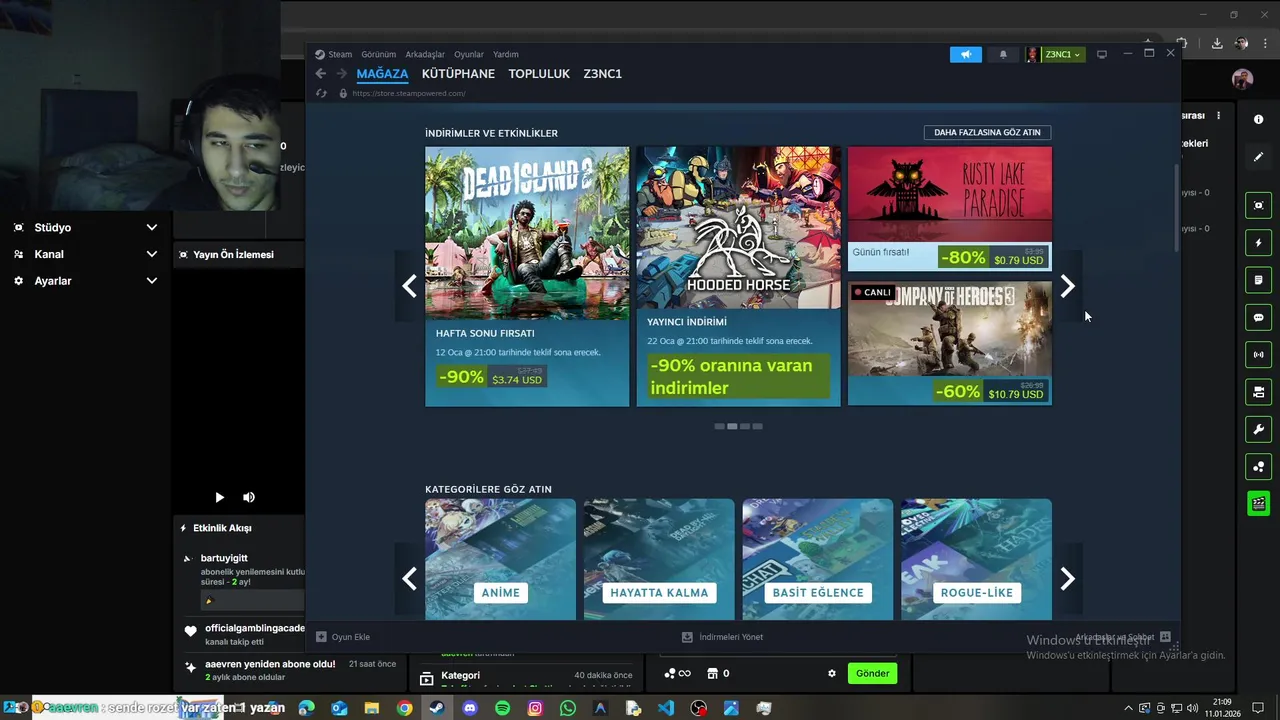Play the stream preview
1280x720 pixels.
[219, 497]
